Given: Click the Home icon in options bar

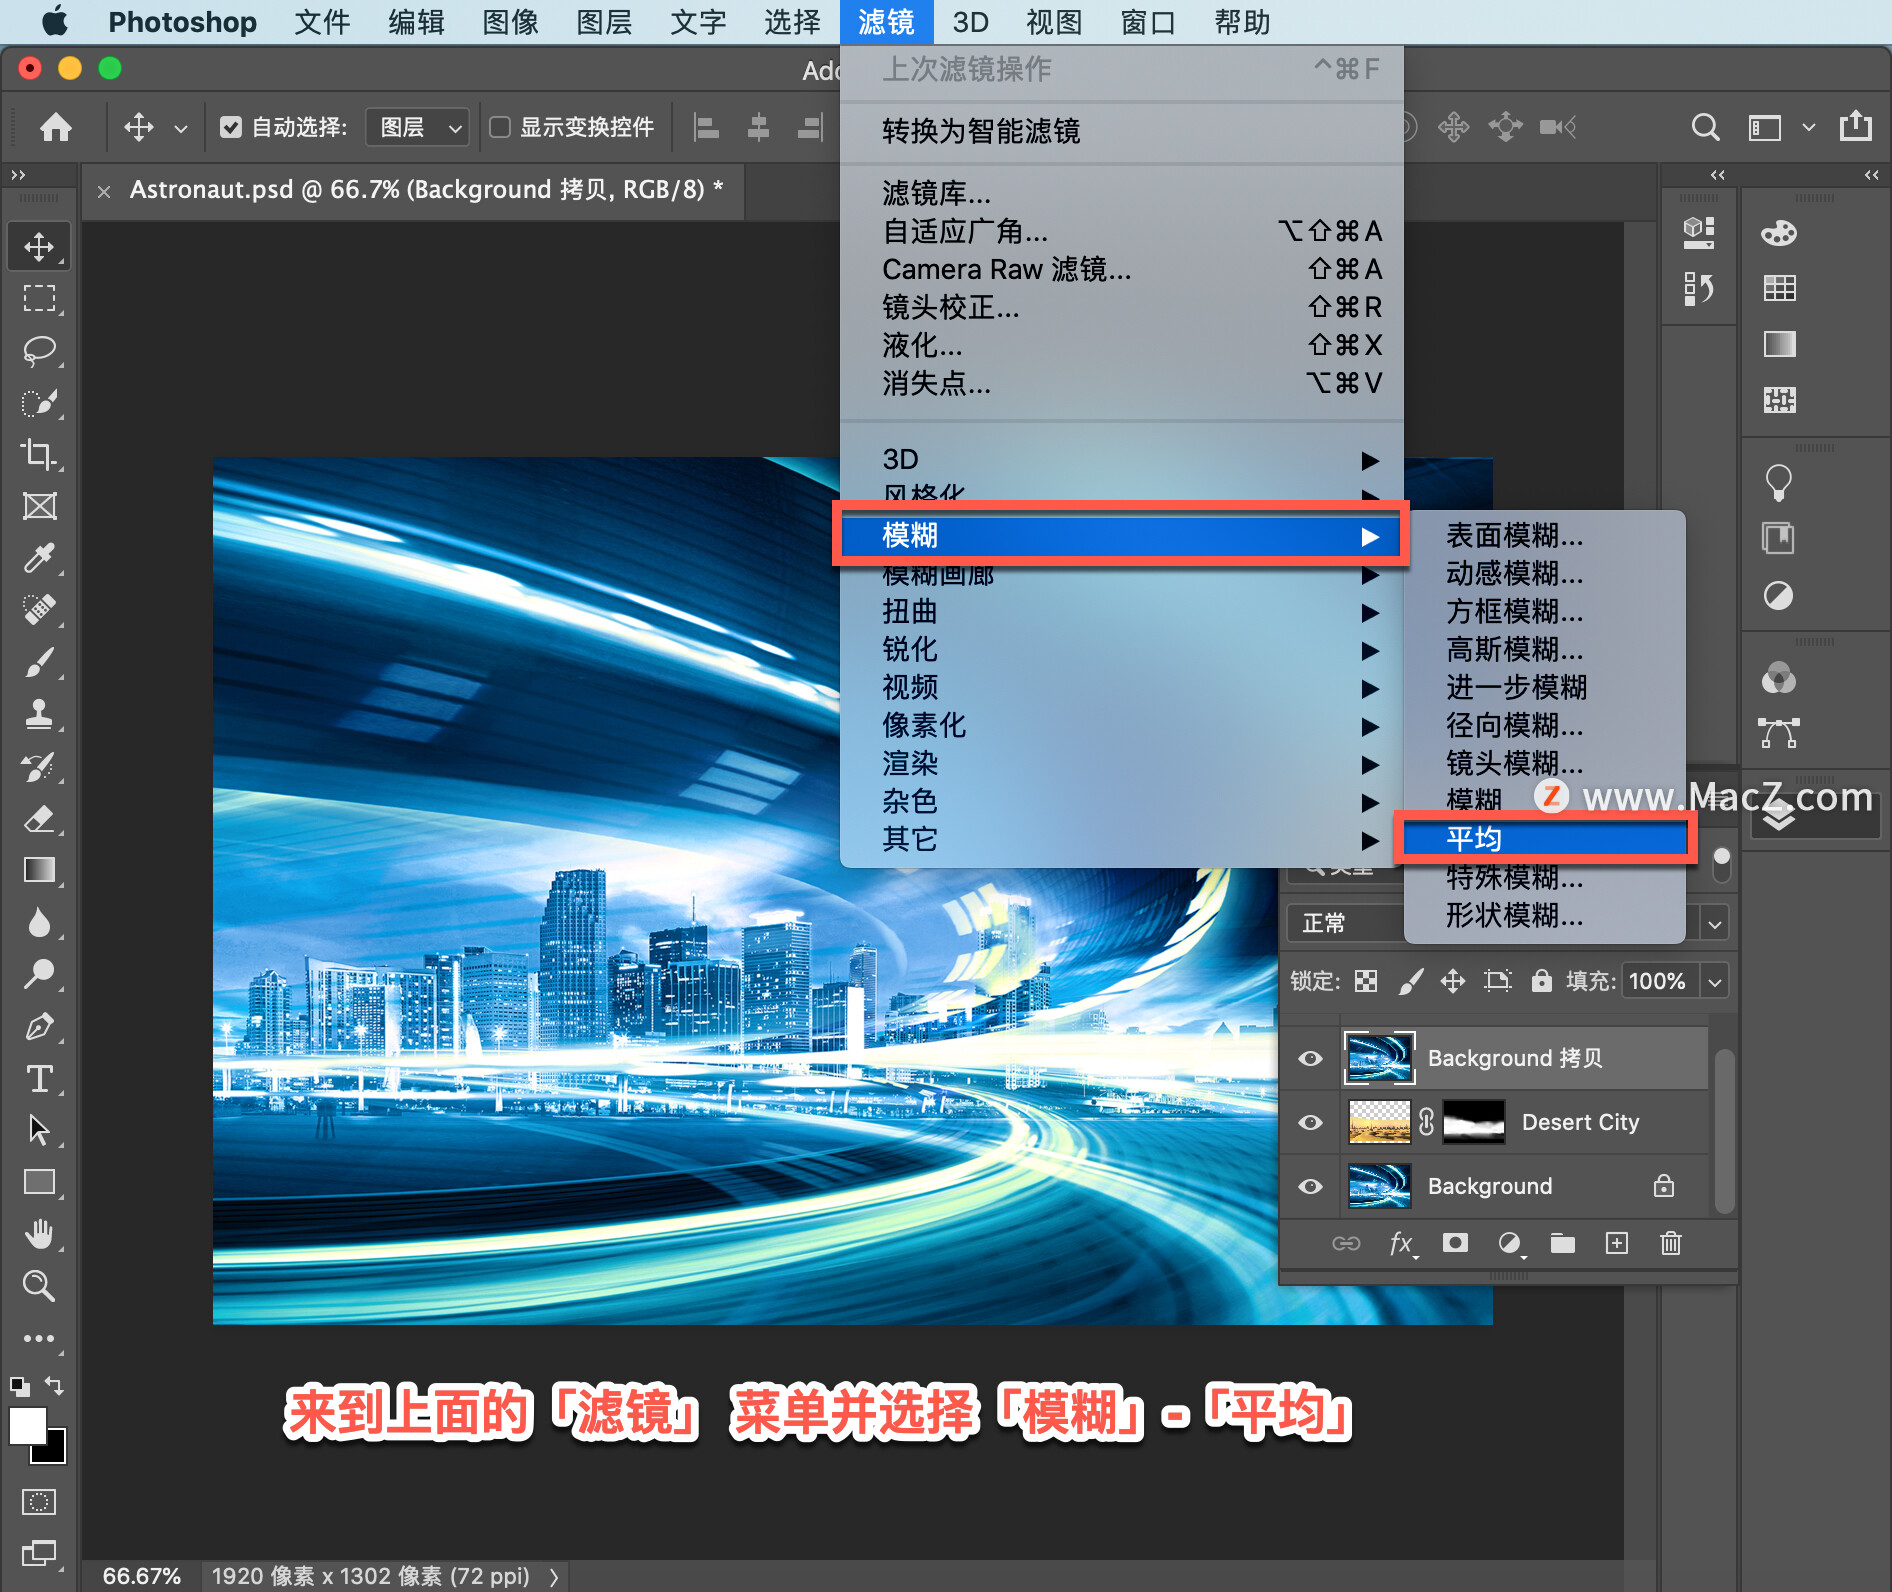Looking at the screenshot, I should coord(56,127).
